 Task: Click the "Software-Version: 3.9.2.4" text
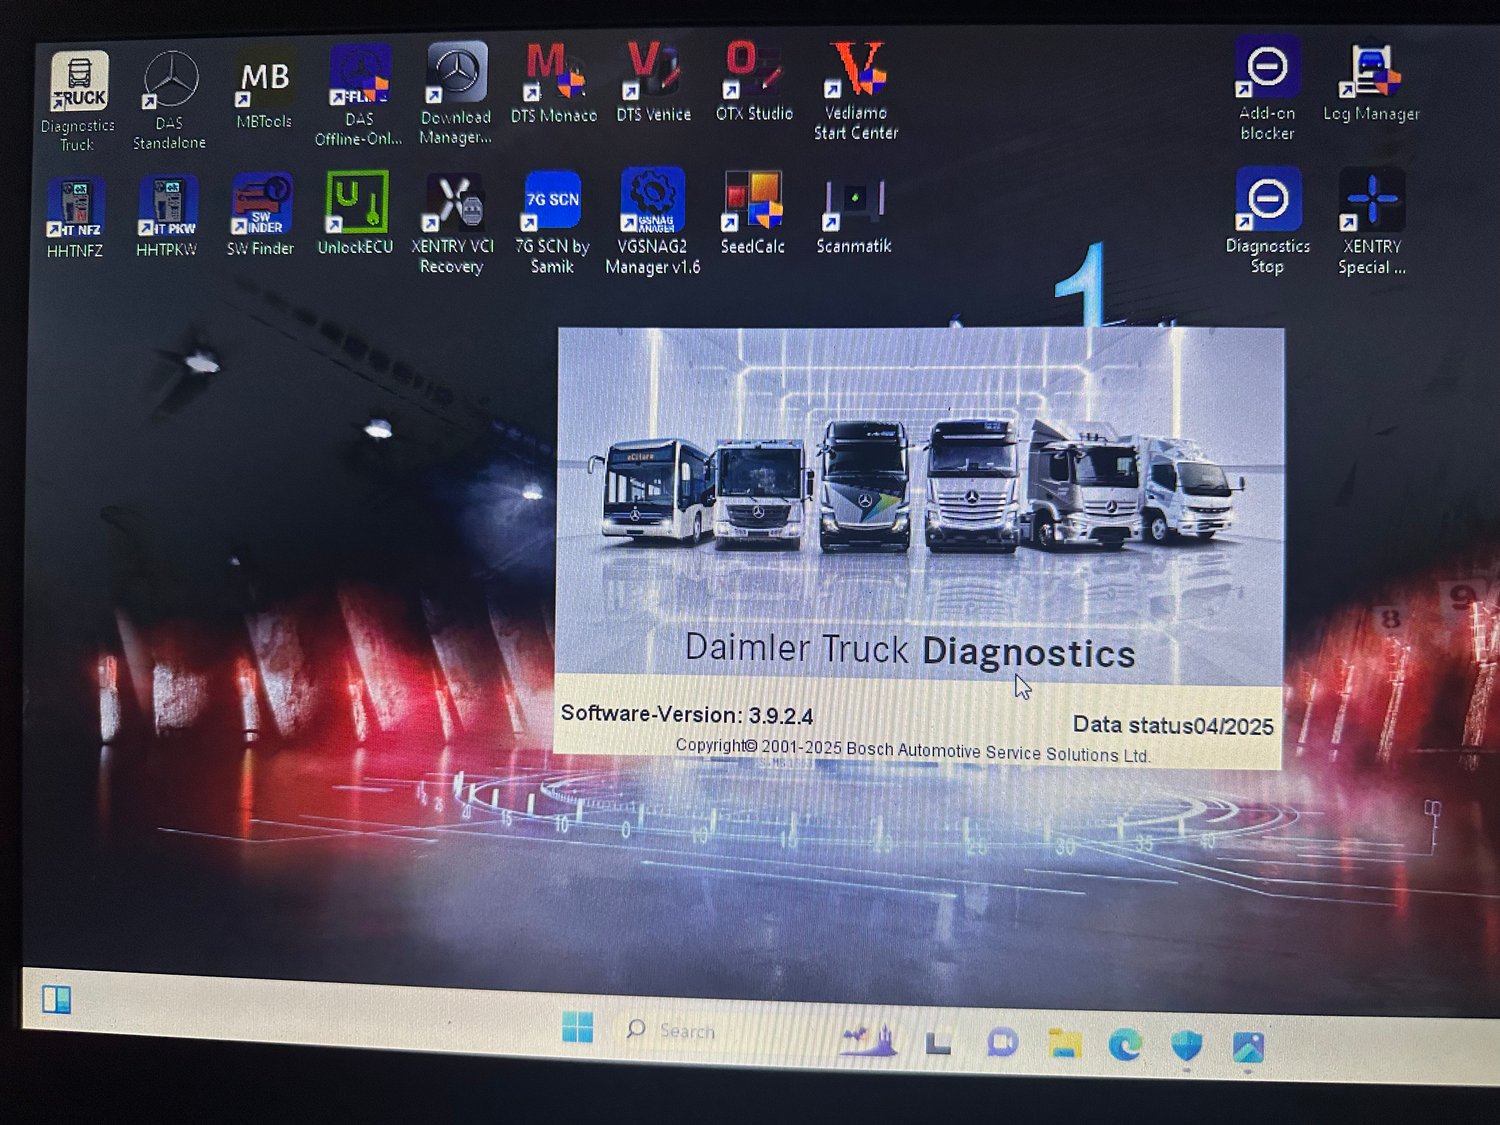pos(687,714)
